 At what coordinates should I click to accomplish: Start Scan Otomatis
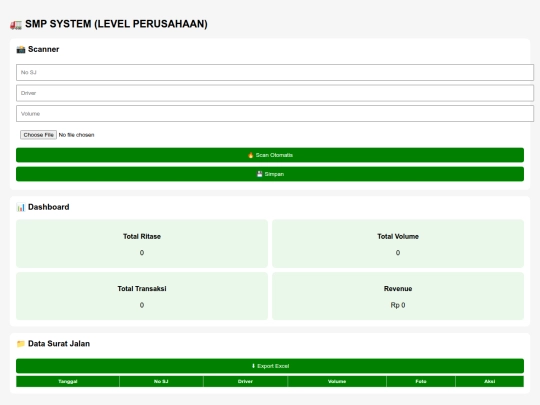coord(270,155)
